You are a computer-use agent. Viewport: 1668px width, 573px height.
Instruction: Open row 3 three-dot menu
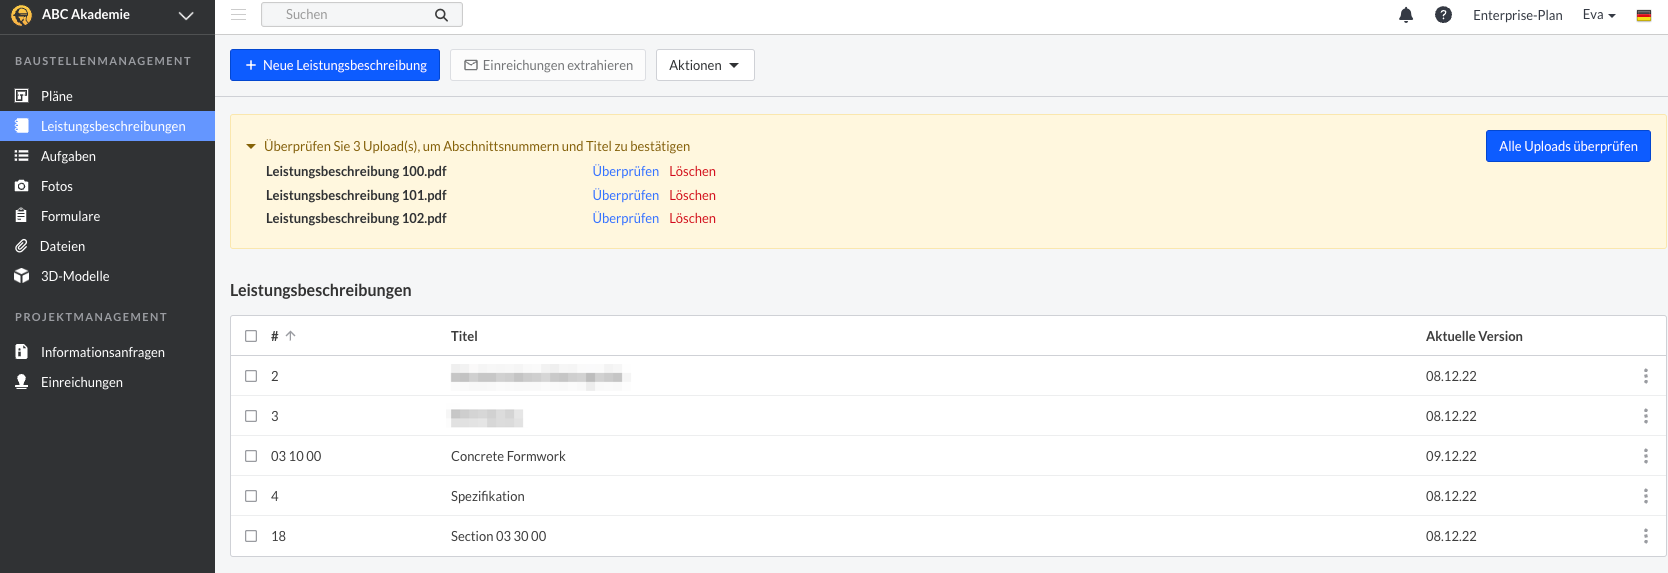pos(1645,416)
